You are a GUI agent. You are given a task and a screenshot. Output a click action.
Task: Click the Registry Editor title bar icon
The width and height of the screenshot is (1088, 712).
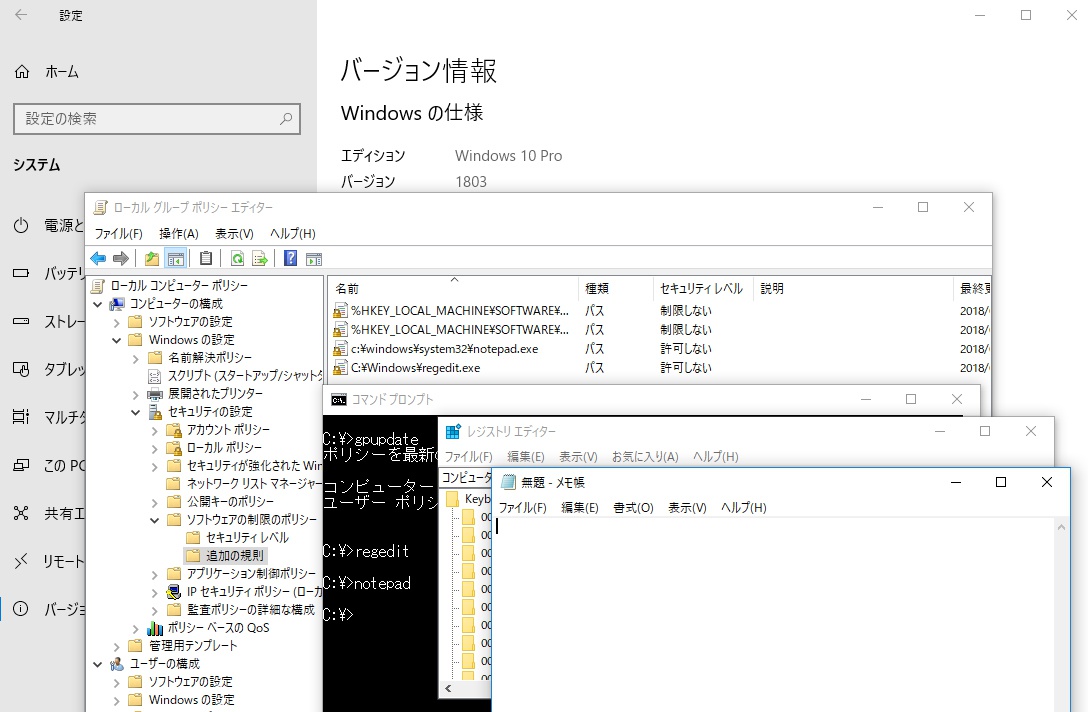click(x=453, y=432)
